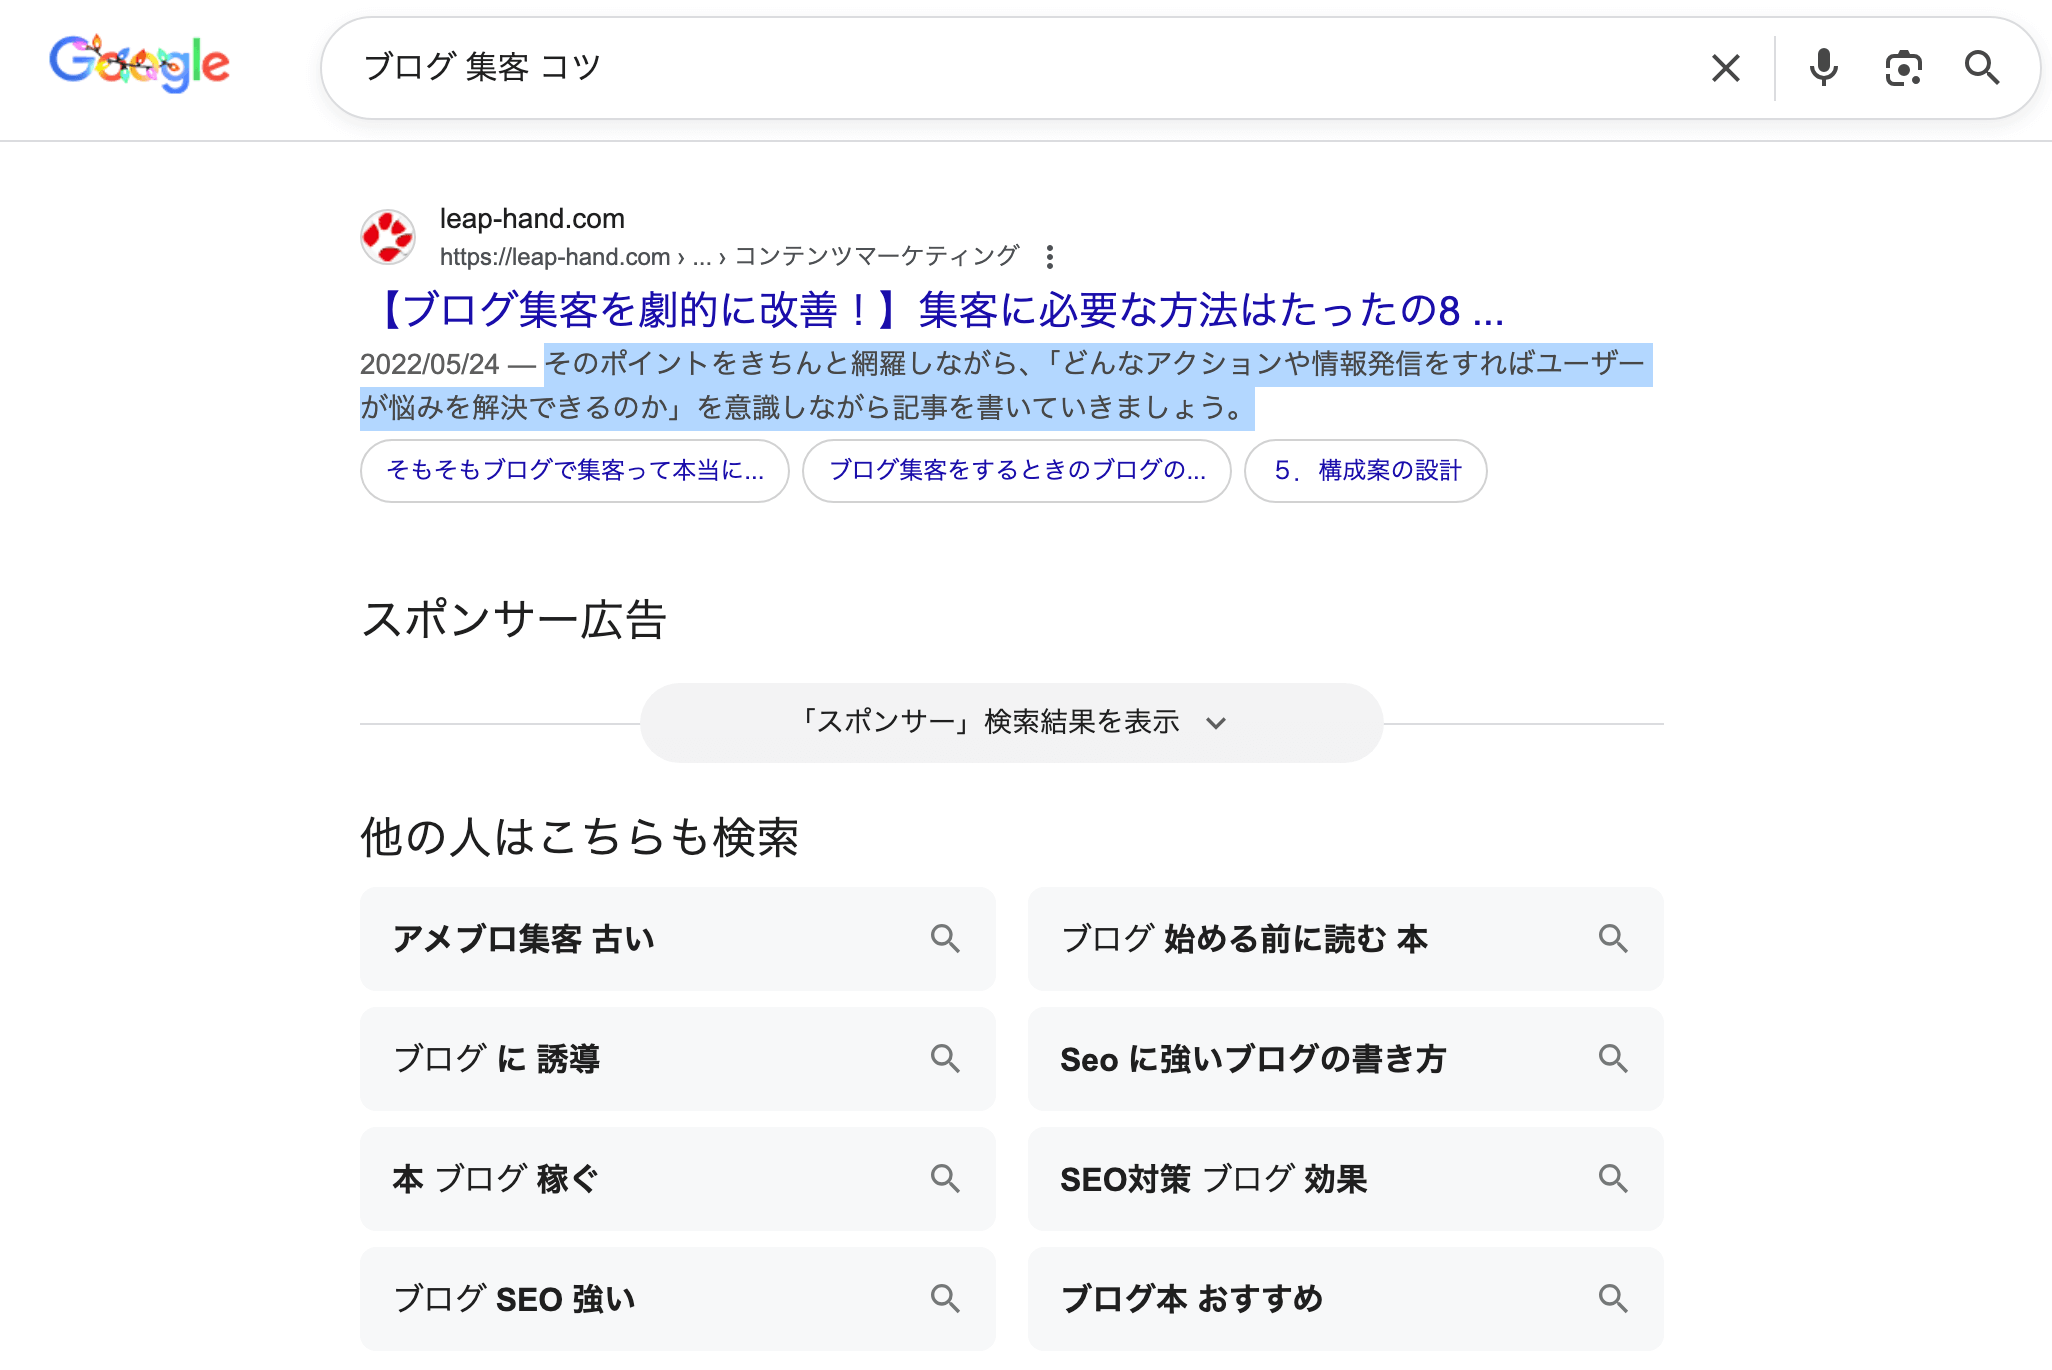Select the そもそもブログで集客って本当に sitelink

point(574,471)
